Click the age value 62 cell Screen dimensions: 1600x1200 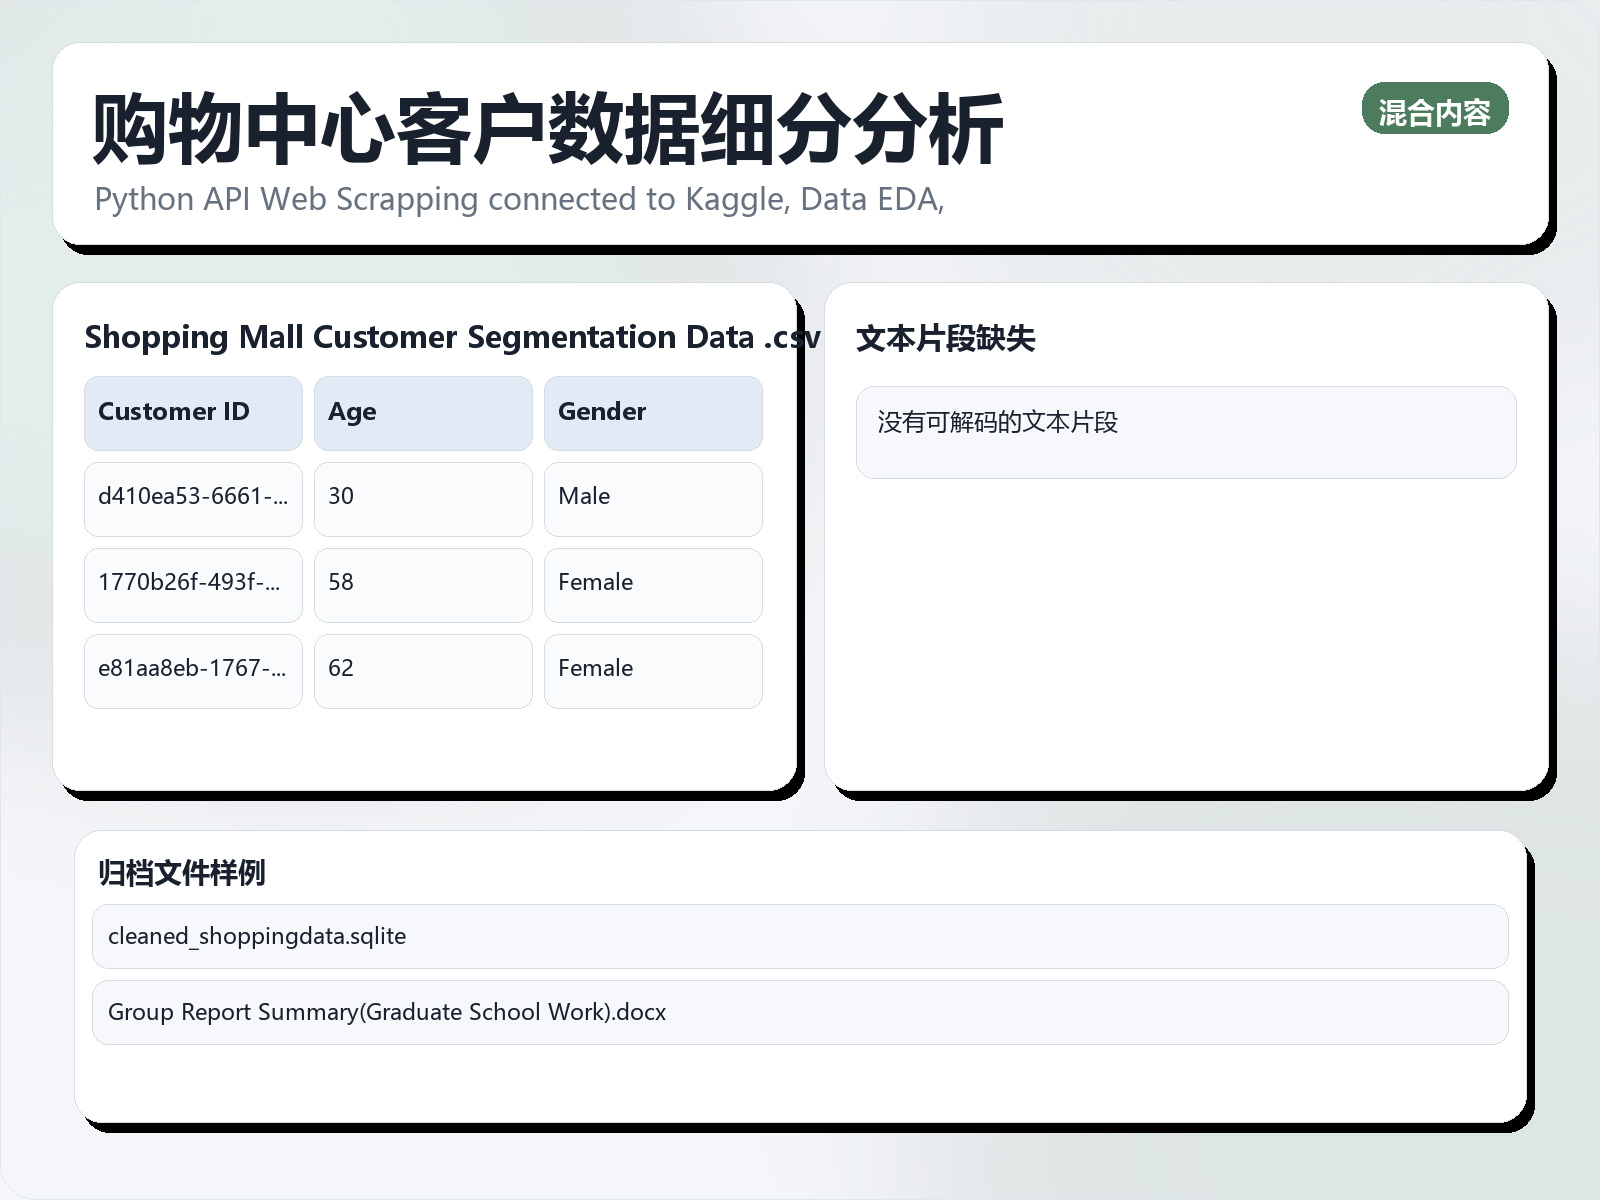coord(422,670)
